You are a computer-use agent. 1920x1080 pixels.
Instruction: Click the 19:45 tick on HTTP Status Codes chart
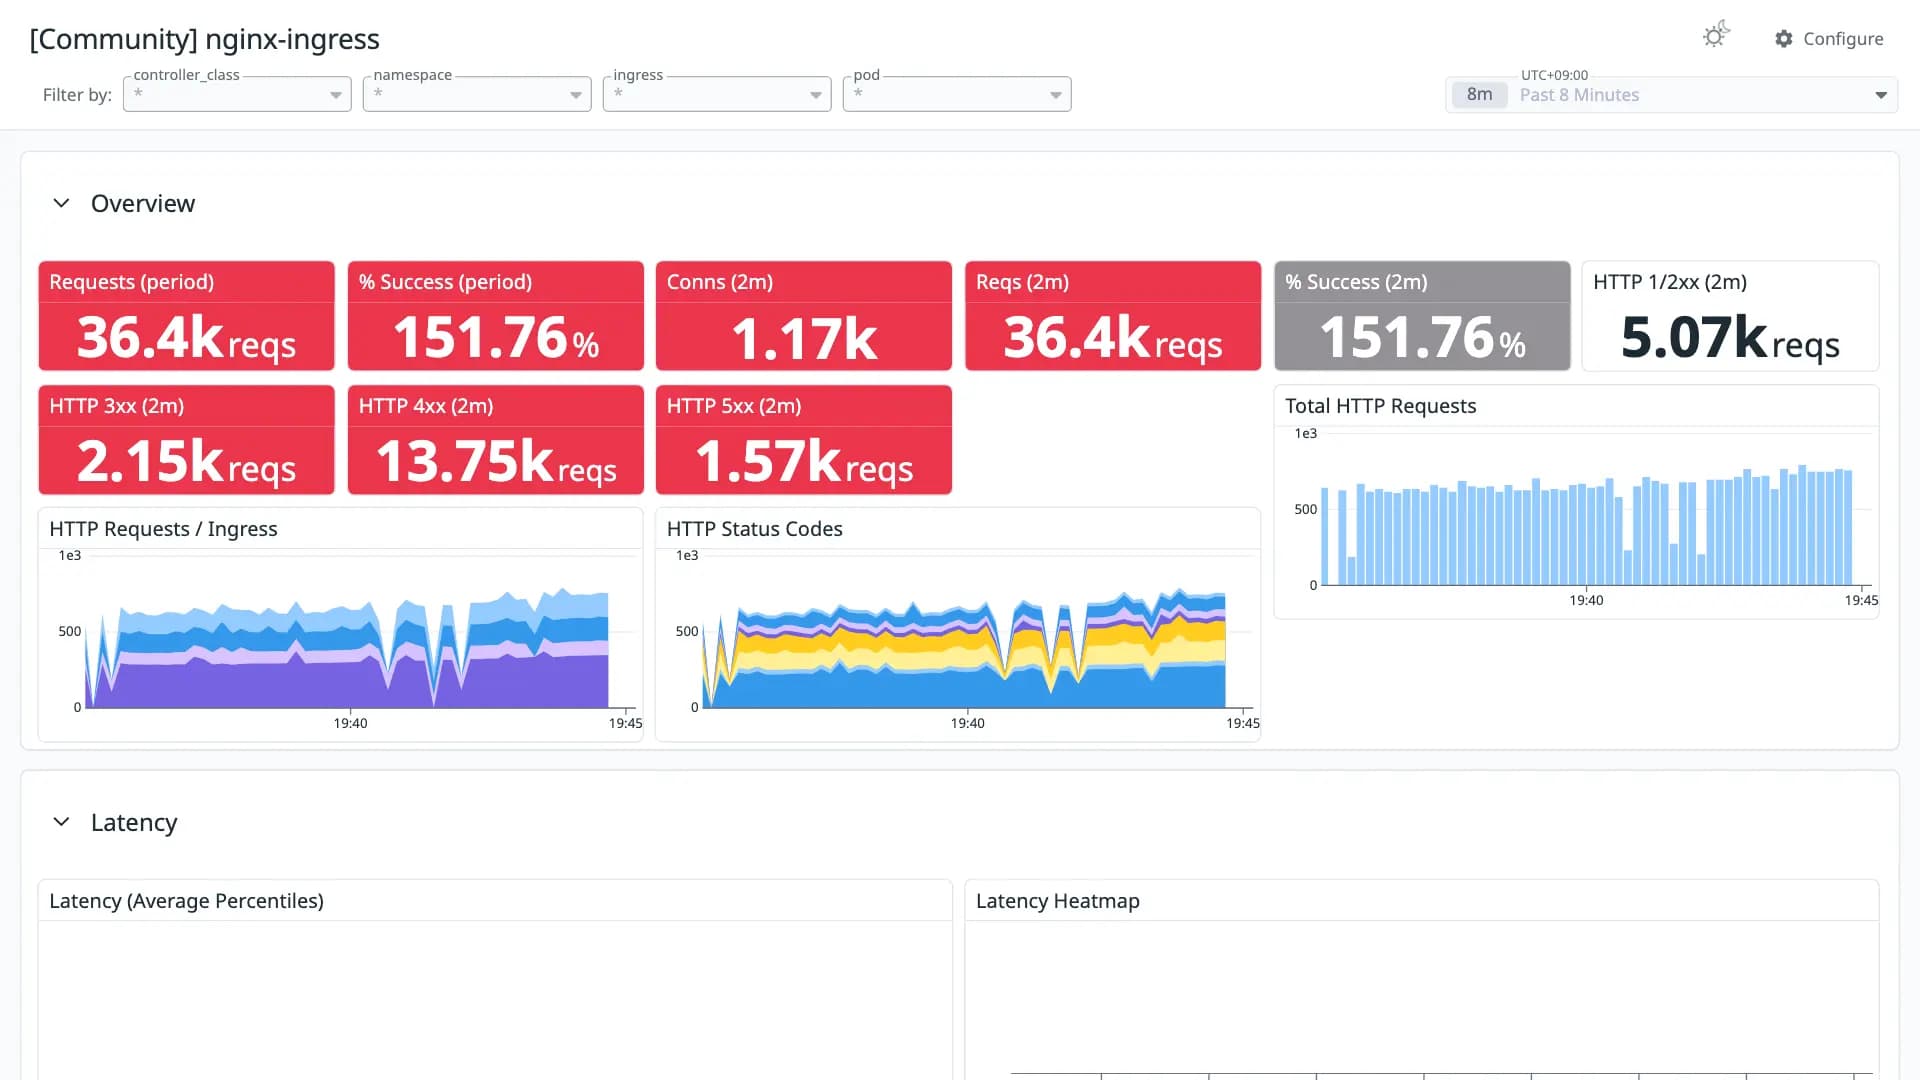(x=1243, y=723)
